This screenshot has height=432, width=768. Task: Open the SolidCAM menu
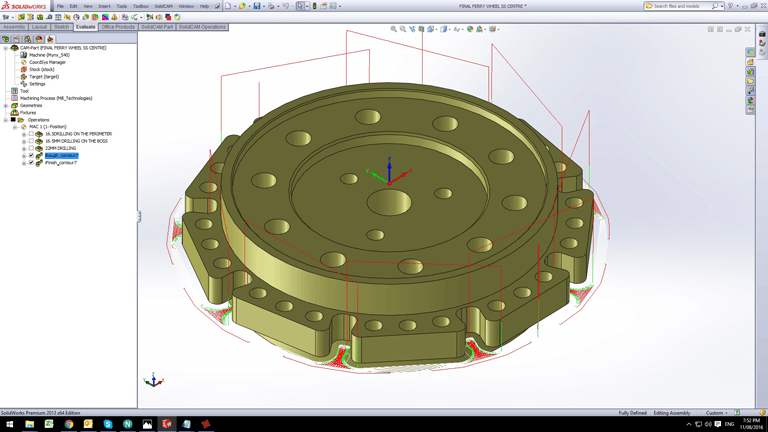(x=163, y=6)
